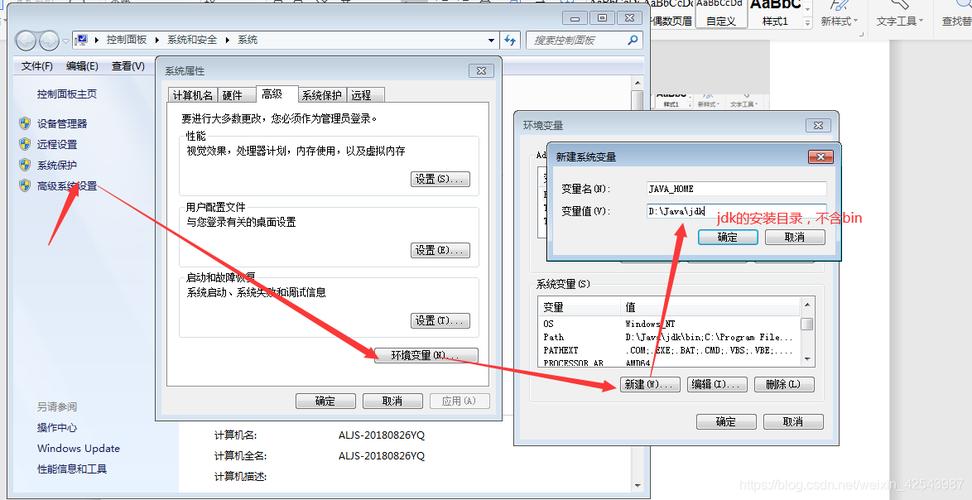
Task: Click 设置(T) for startup and recovery
Action: tap(440, 321)
